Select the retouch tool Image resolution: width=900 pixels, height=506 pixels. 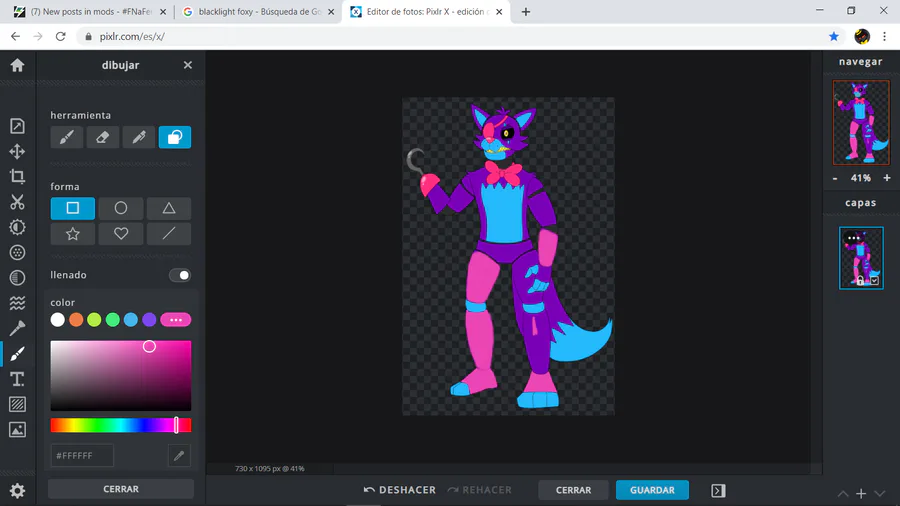pyautogui.click(x=17, y=328)
